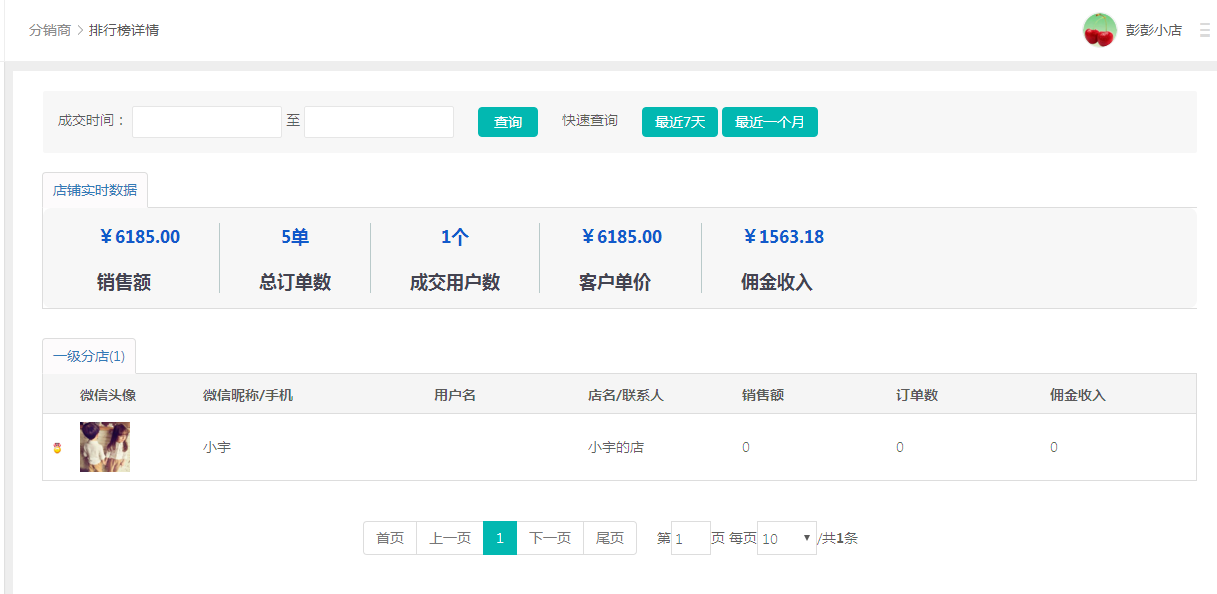Click the end date field after 至

[379, 122]
